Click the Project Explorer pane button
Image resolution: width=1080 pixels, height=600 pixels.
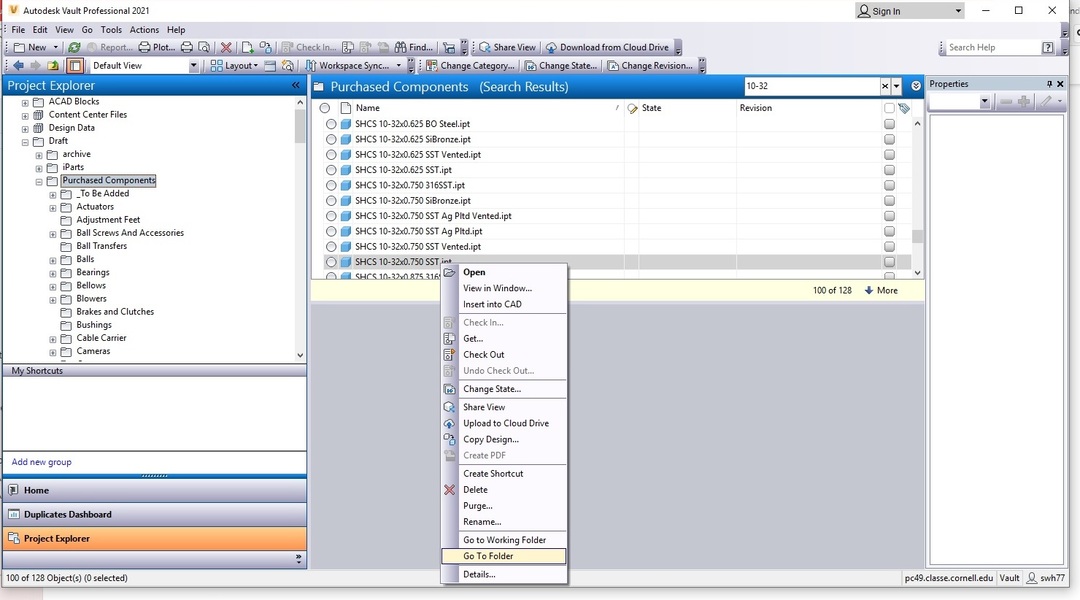click(154, 539)
